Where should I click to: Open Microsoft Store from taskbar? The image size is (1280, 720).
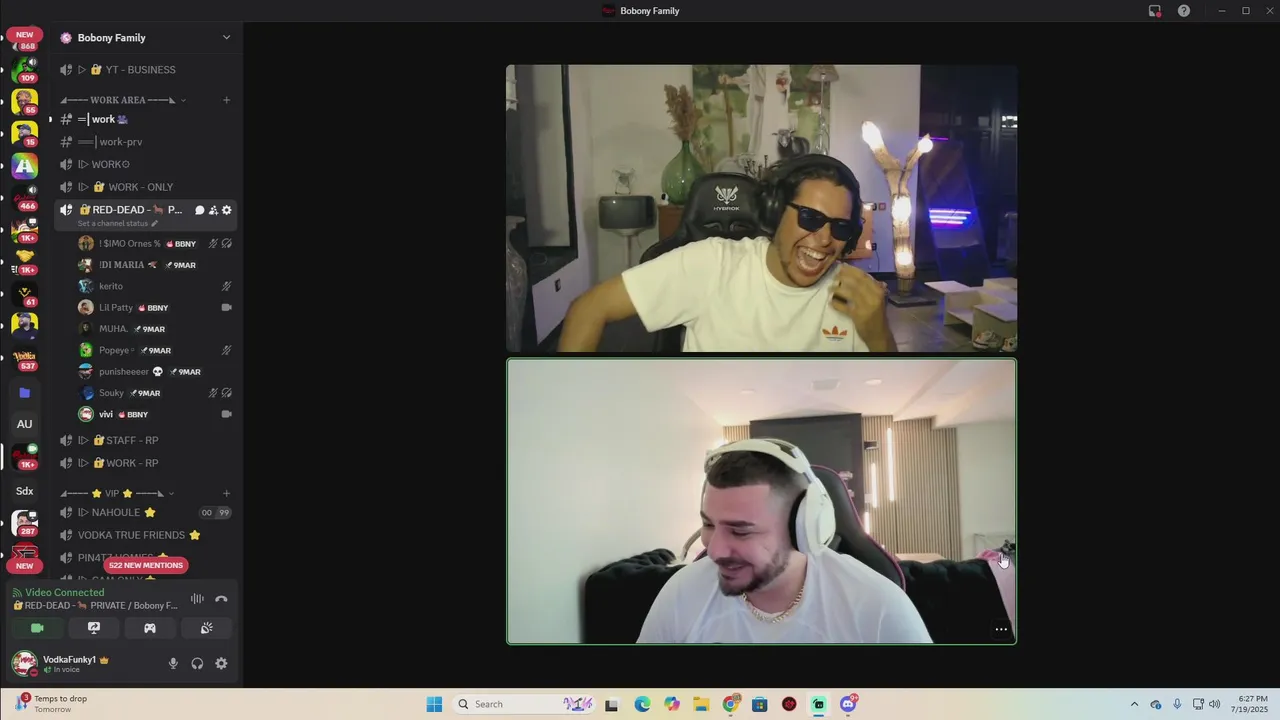click(760, 704)
